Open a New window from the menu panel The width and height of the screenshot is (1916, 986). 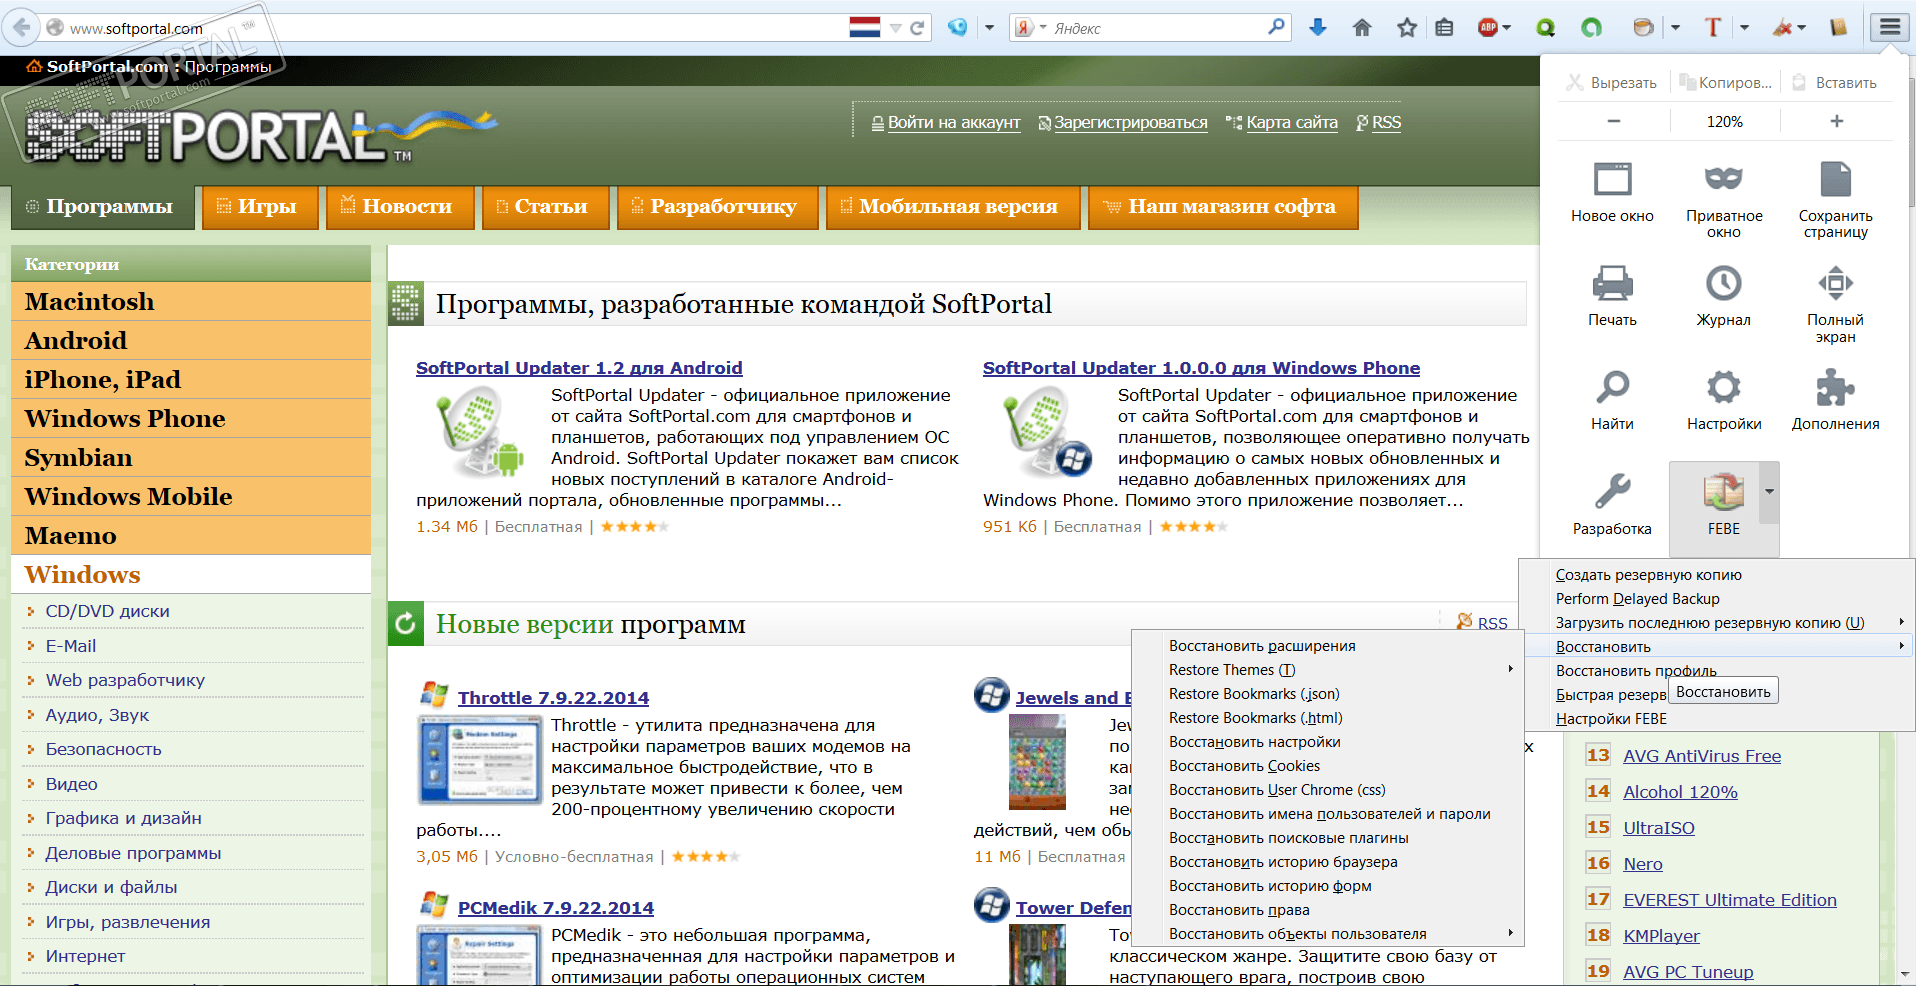(1612, 194)
